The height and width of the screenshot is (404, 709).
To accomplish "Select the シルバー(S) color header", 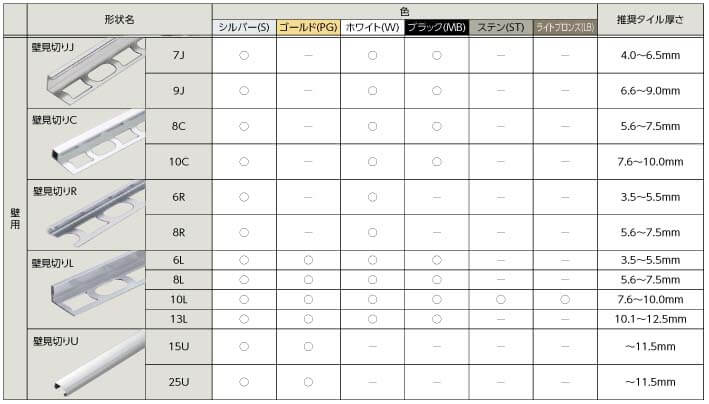I will [x=243, y=28].
